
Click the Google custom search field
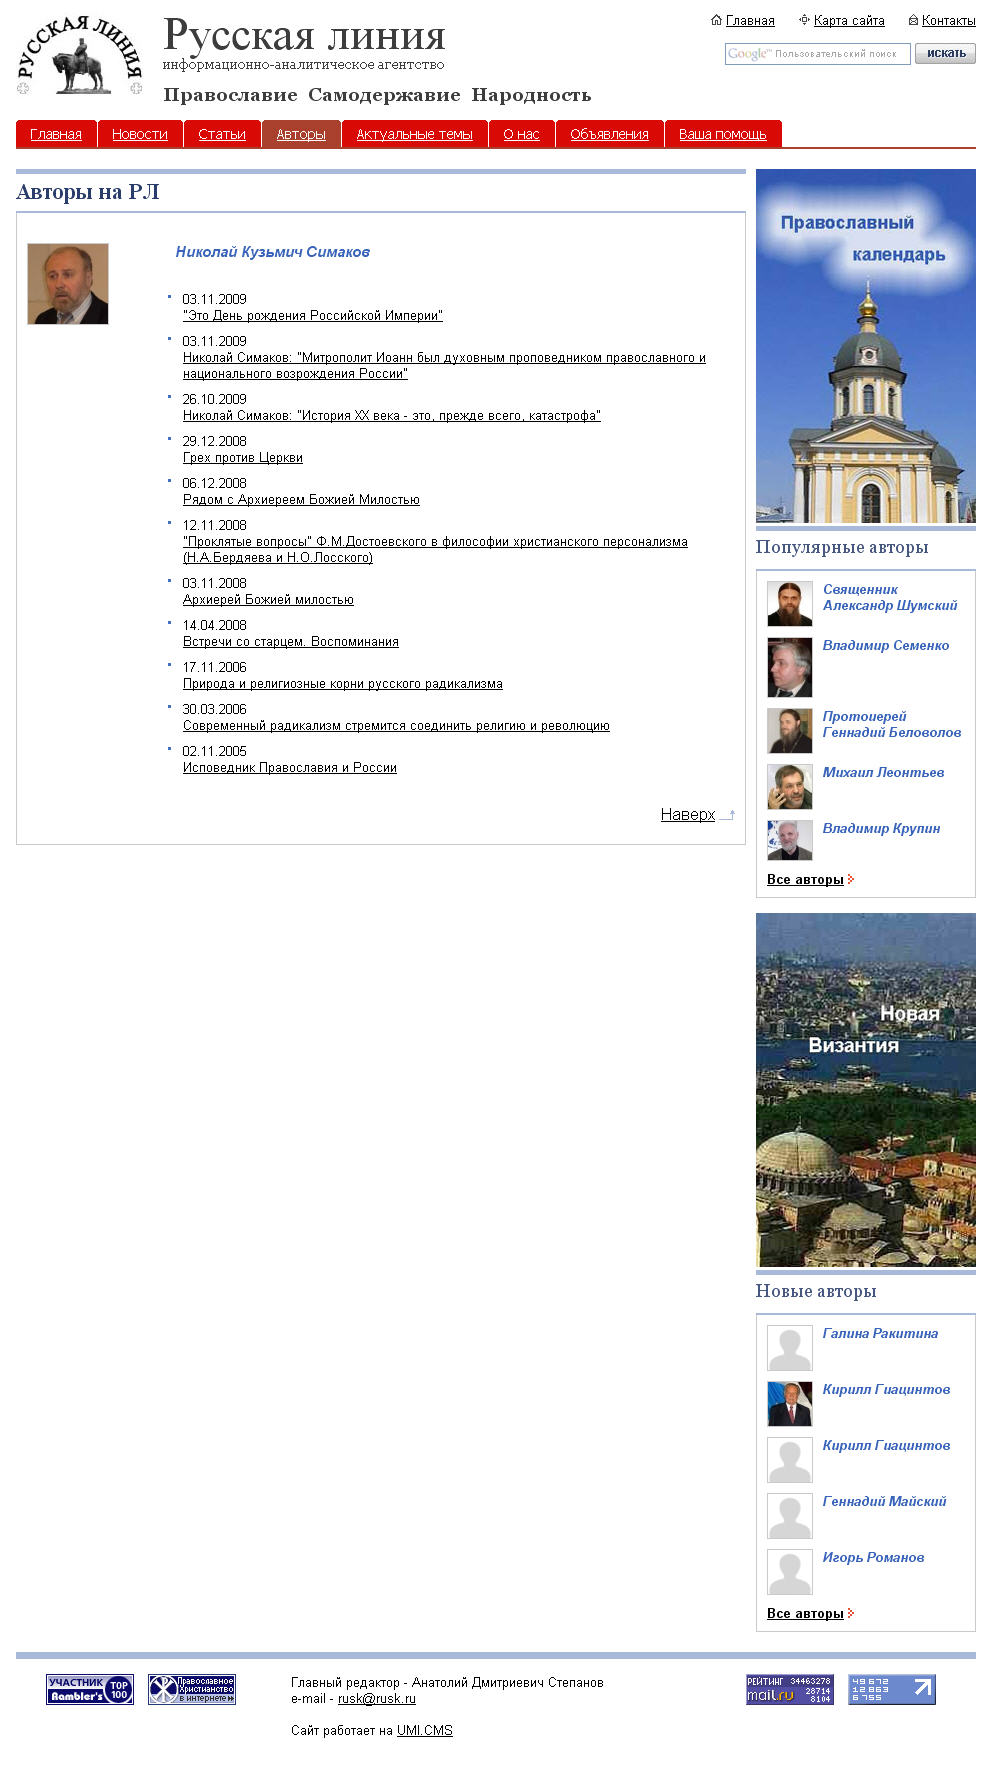coord(818,54)
